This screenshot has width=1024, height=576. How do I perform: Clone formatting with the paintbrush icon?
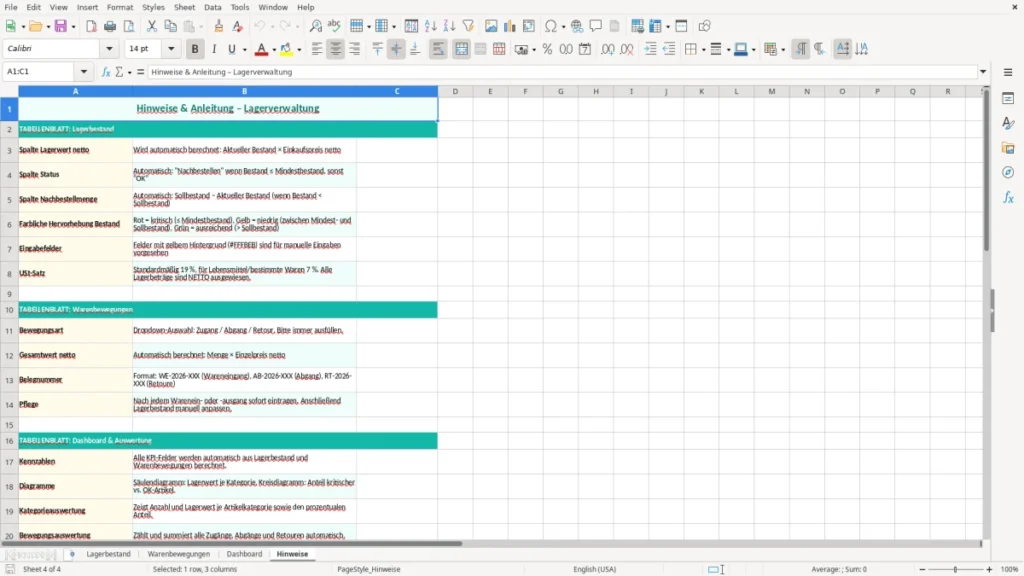point(219,26)
